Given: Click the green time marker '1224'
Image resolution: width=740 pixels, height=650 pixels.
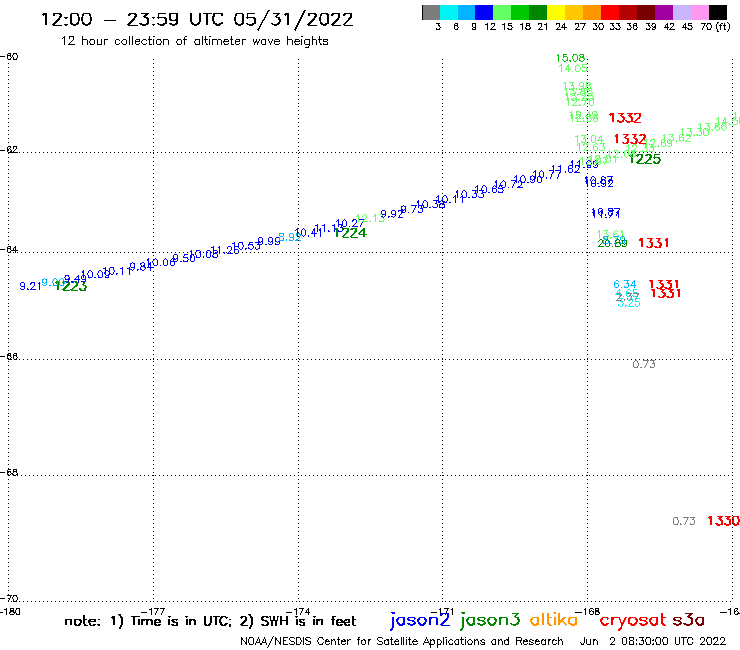Looking at the screenshot, I should (350, 233).
